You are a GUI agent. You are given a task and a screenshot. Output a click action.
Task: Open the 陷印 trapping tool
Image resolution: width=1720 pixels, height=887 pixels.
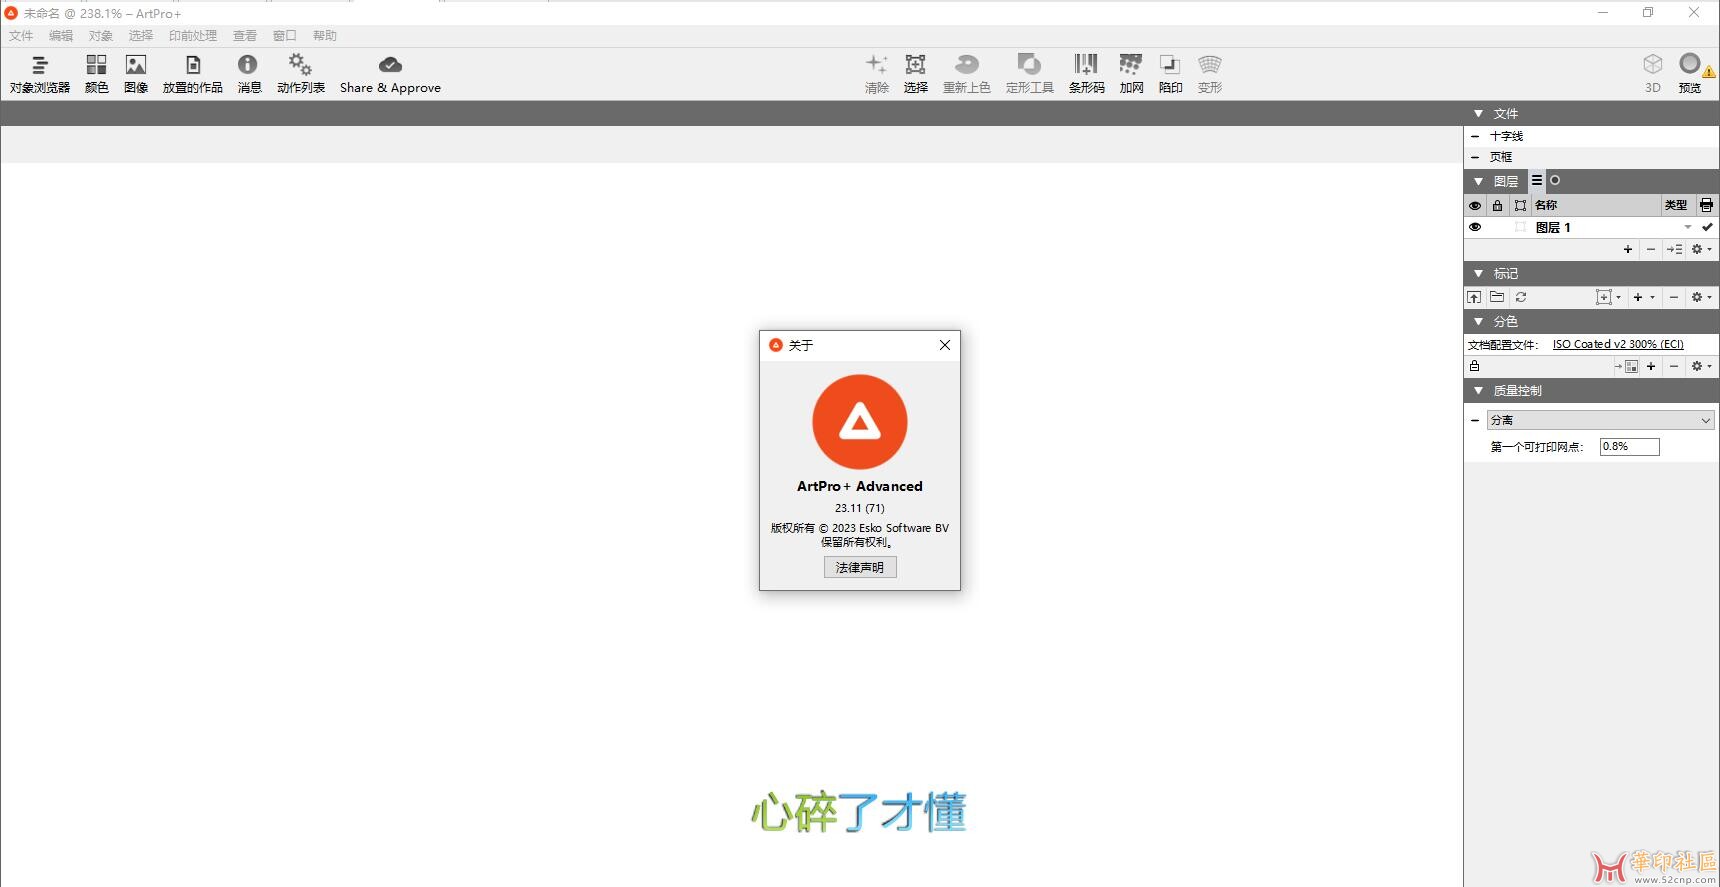click(x=1171, y=74)
